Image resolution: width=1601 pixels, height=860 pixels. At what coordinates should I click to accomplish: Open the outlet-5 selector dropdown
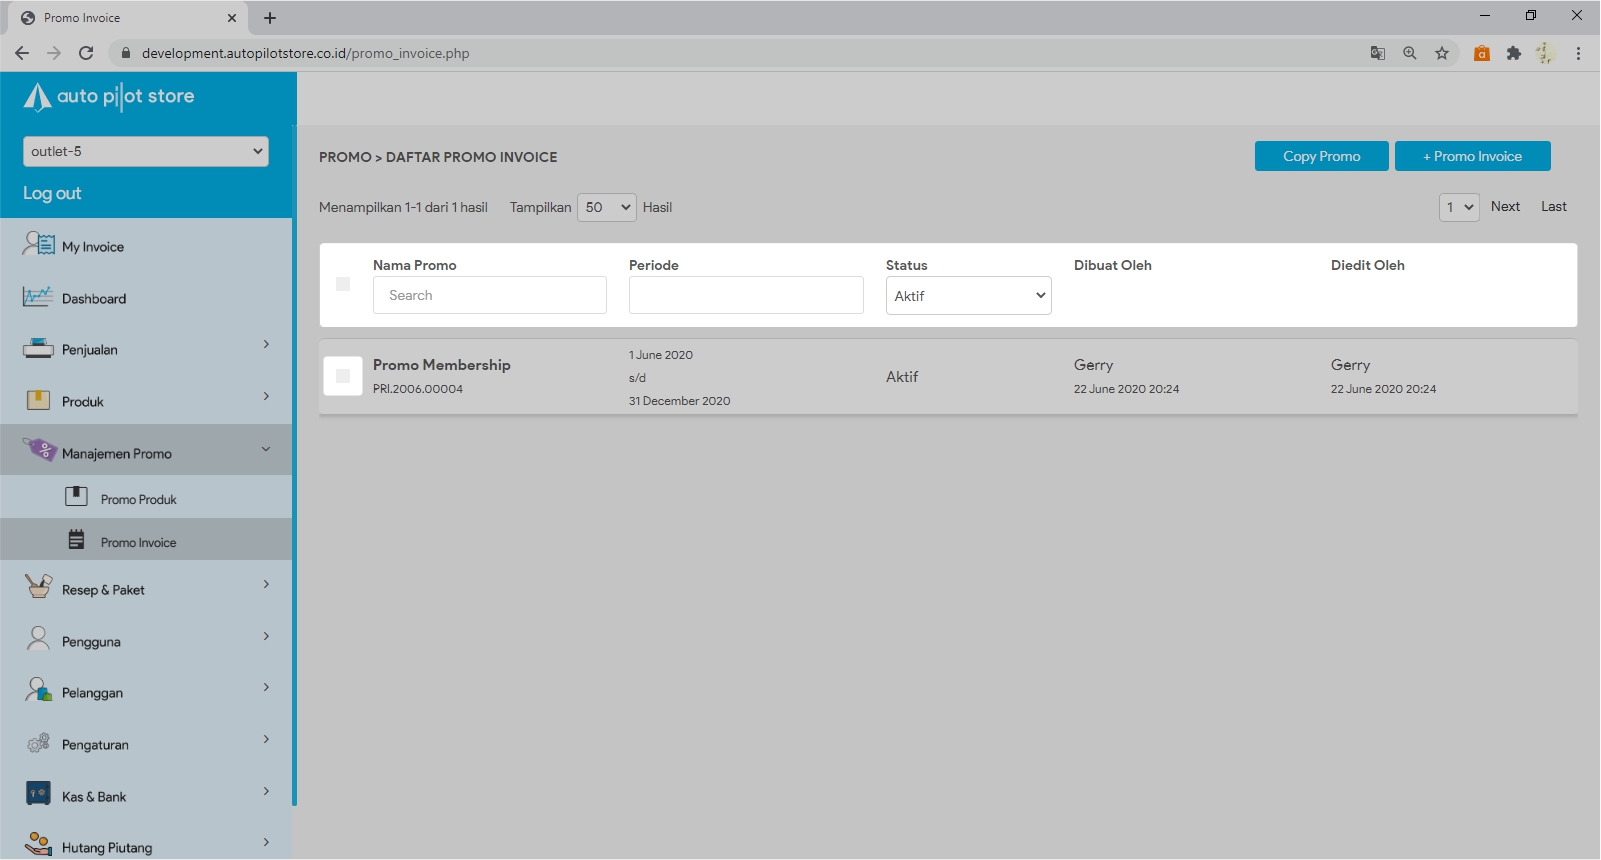click(146, 151)
